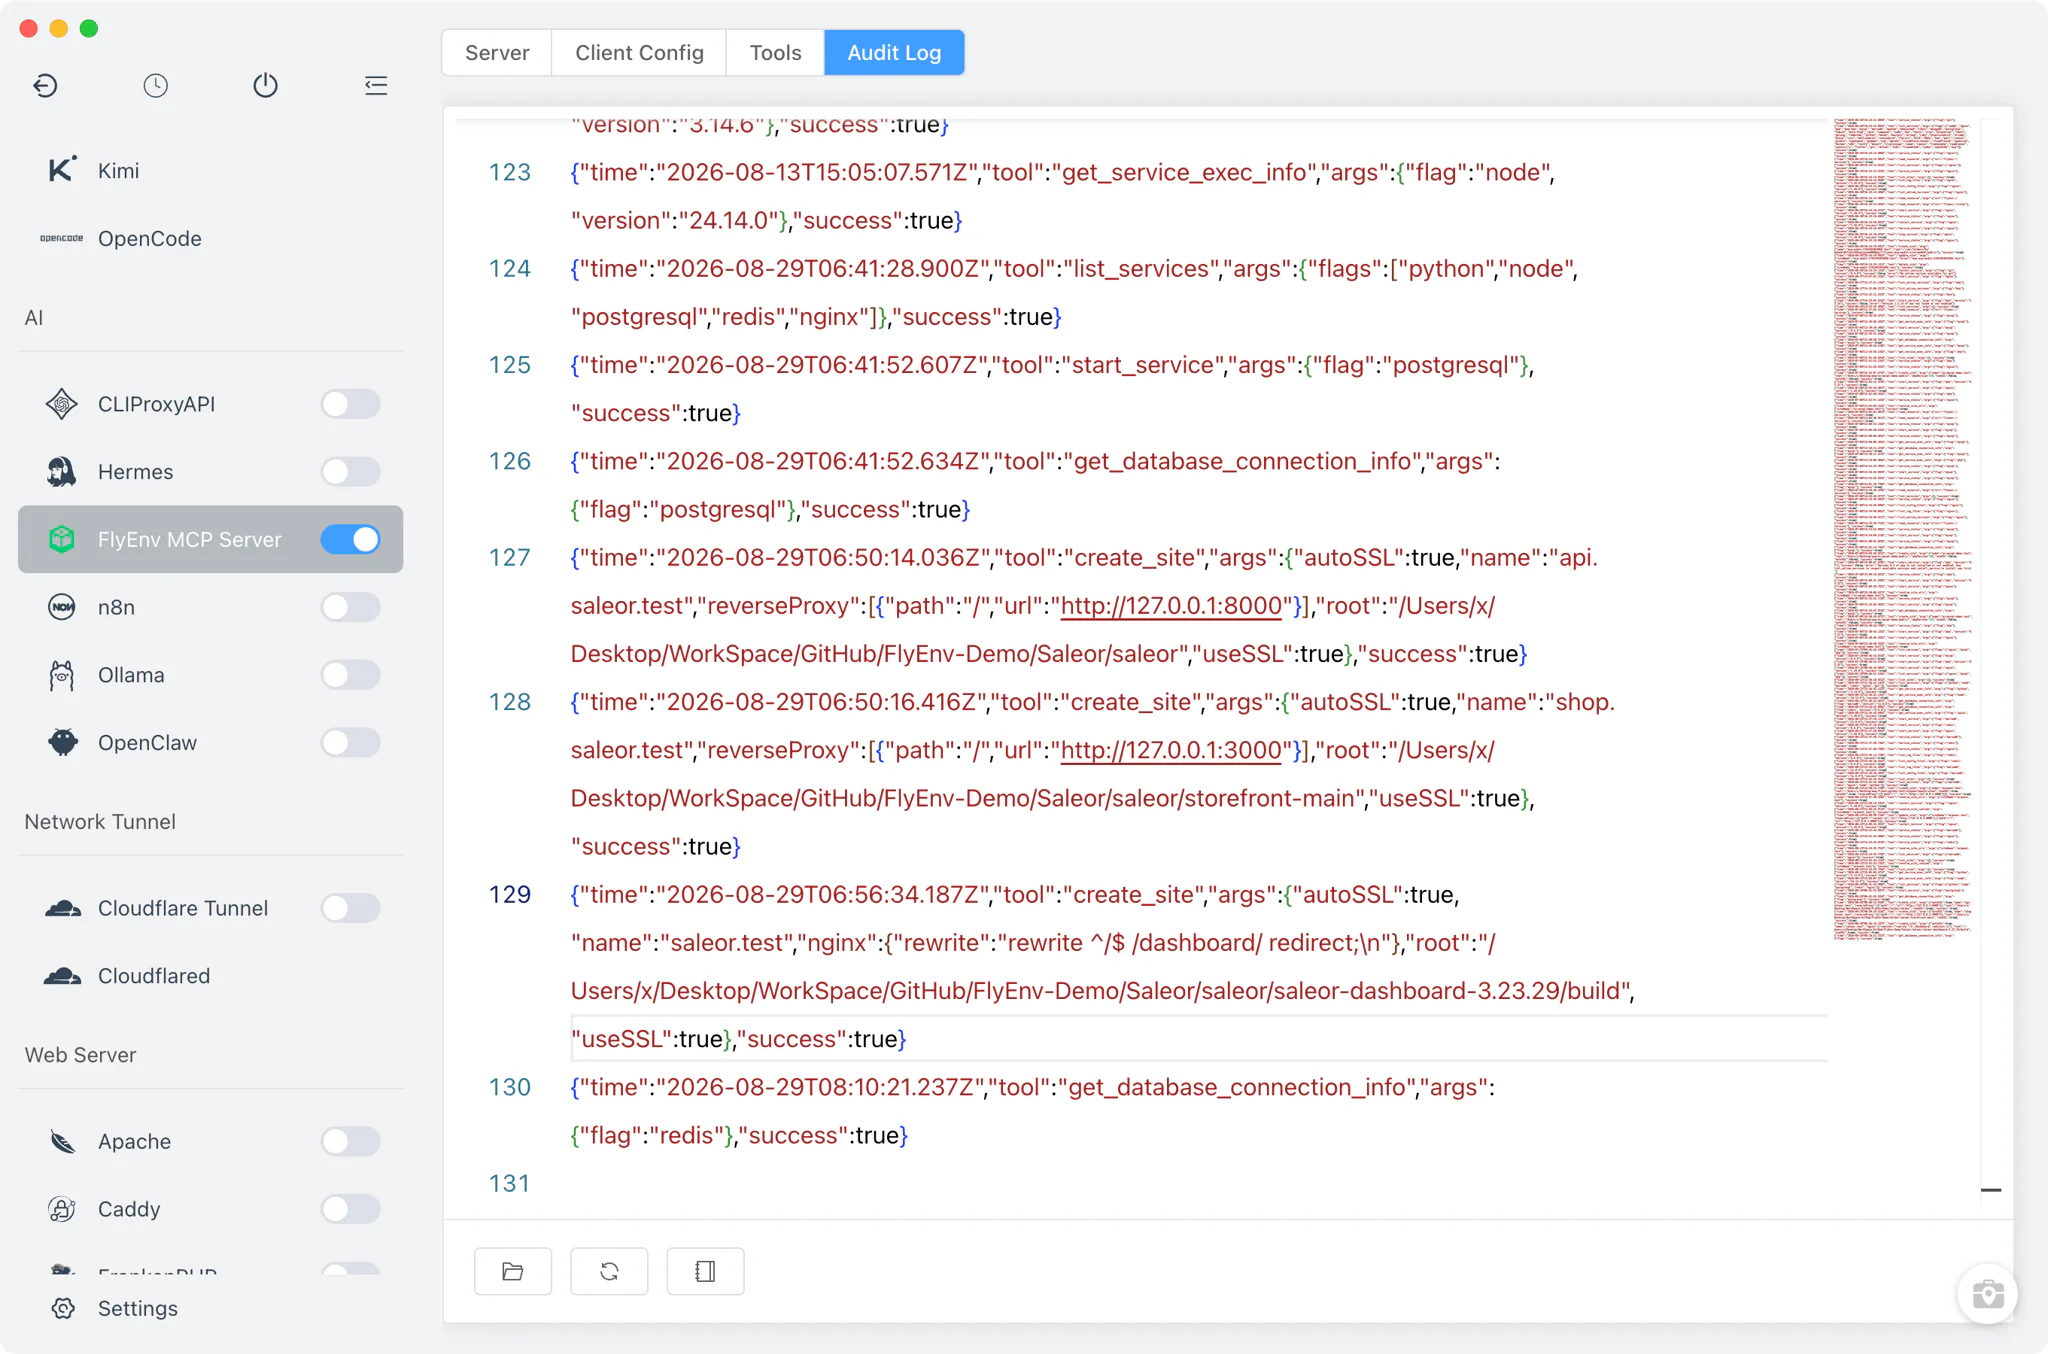The height and width of the screenshot is (1354, 2048).
Task: Select the Ollama llama icon
Action: point(62,675)
